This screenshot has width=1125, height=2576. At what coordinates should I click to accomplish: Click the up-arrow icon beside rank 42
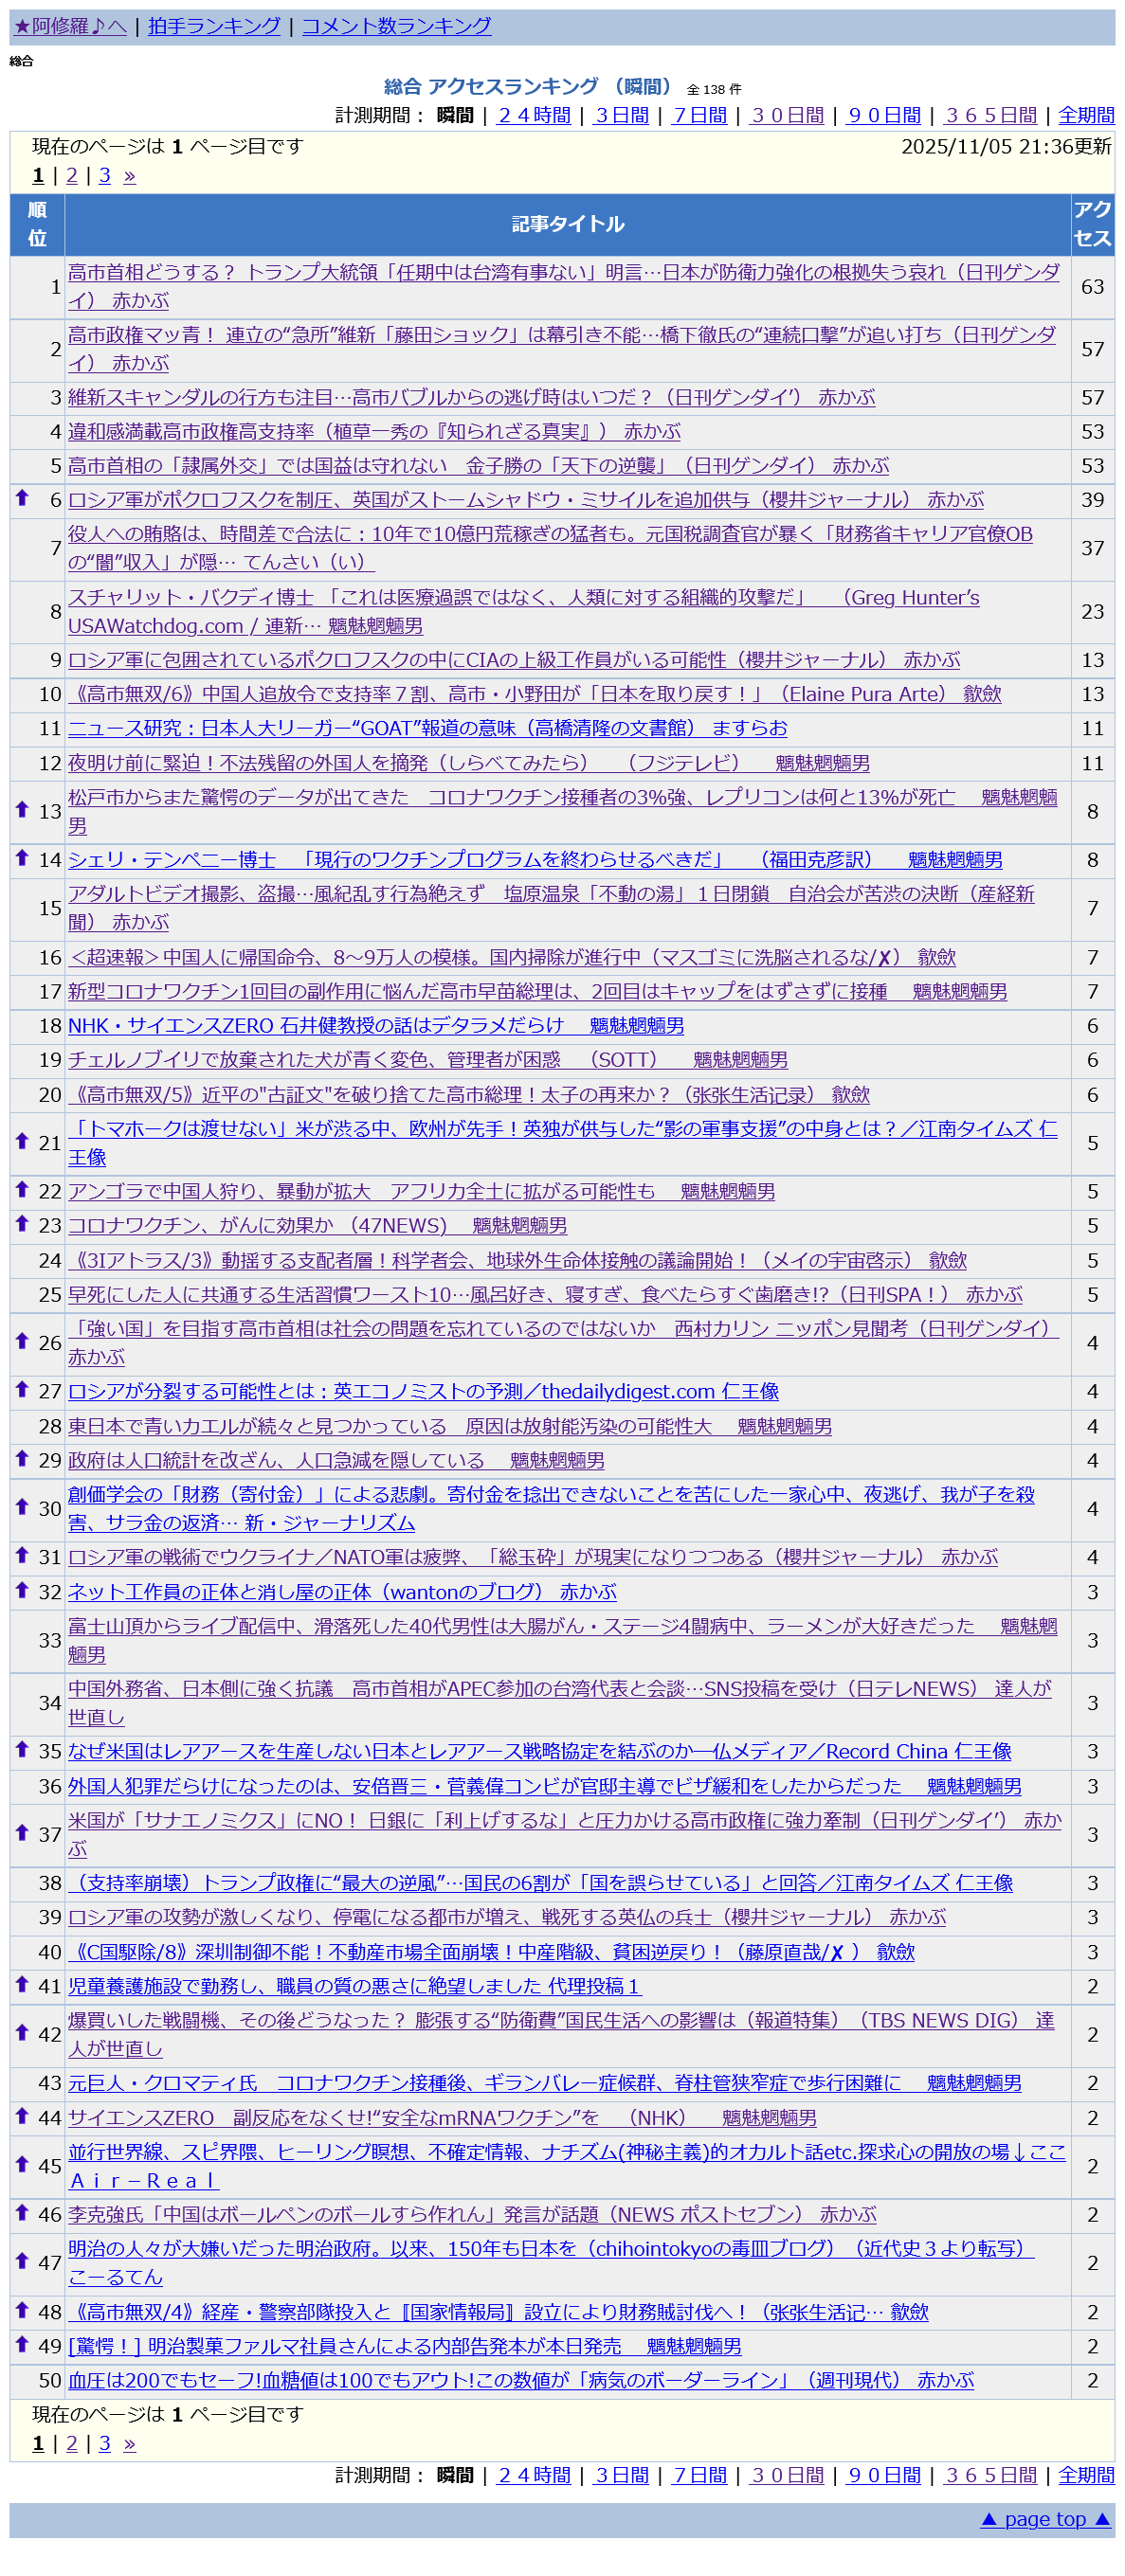click(22, 2032)
